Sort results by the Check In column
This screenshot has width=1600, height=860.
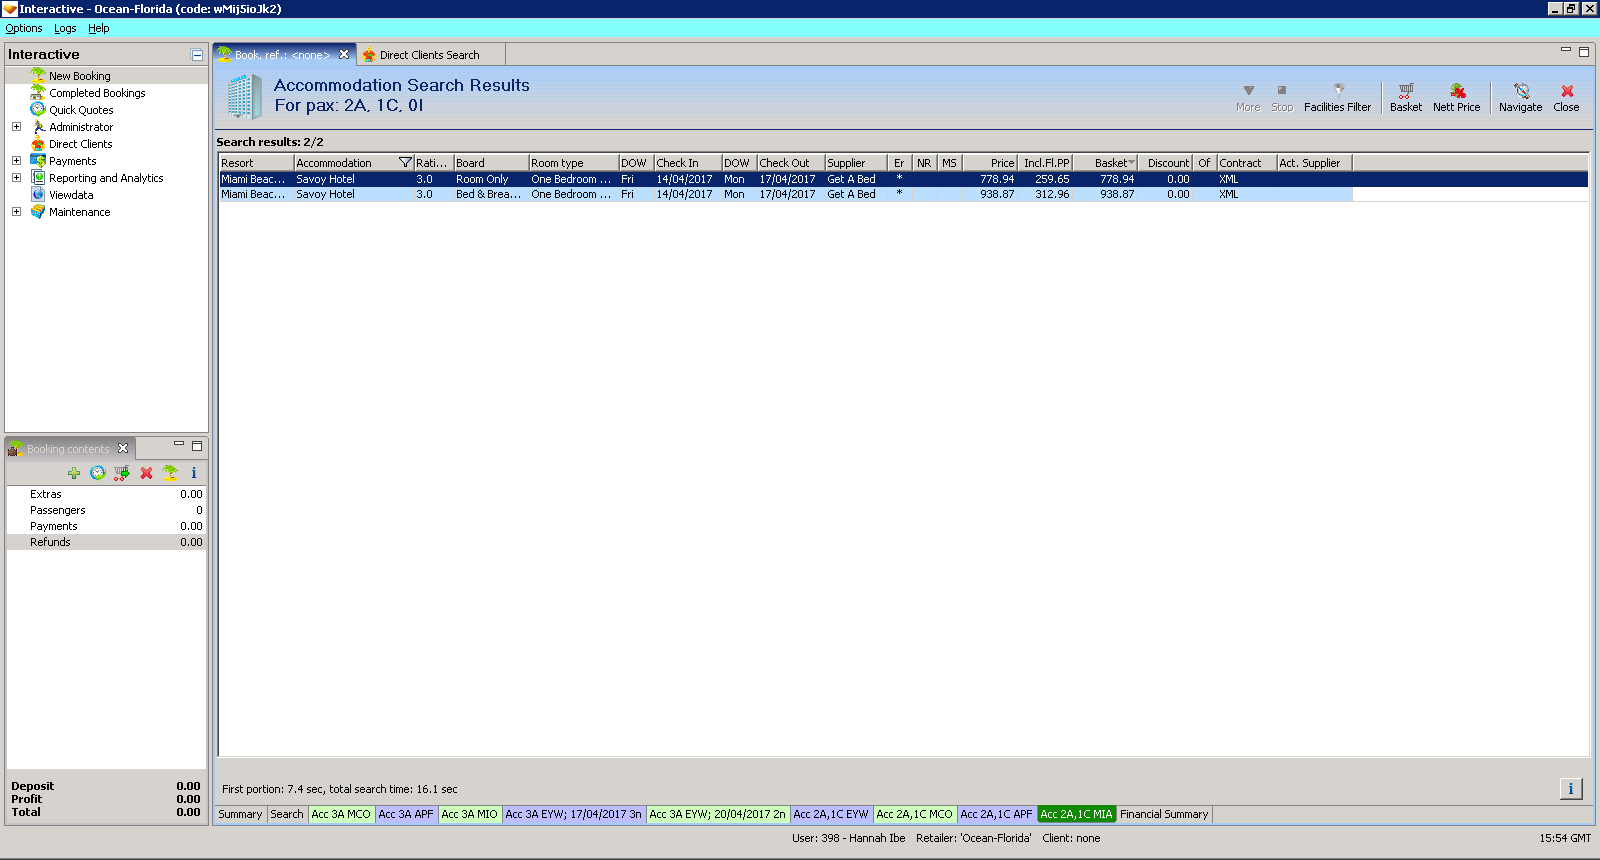point(688,163)
